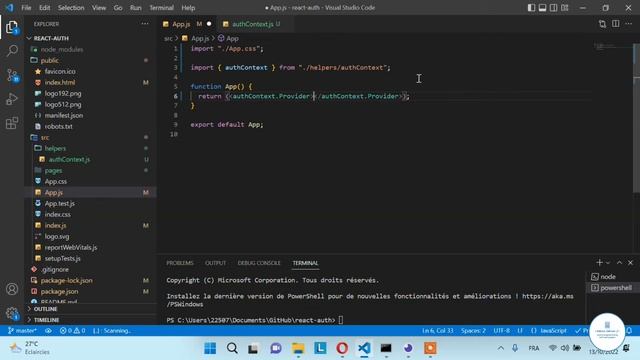Open the Extensions view

point(12,123)
